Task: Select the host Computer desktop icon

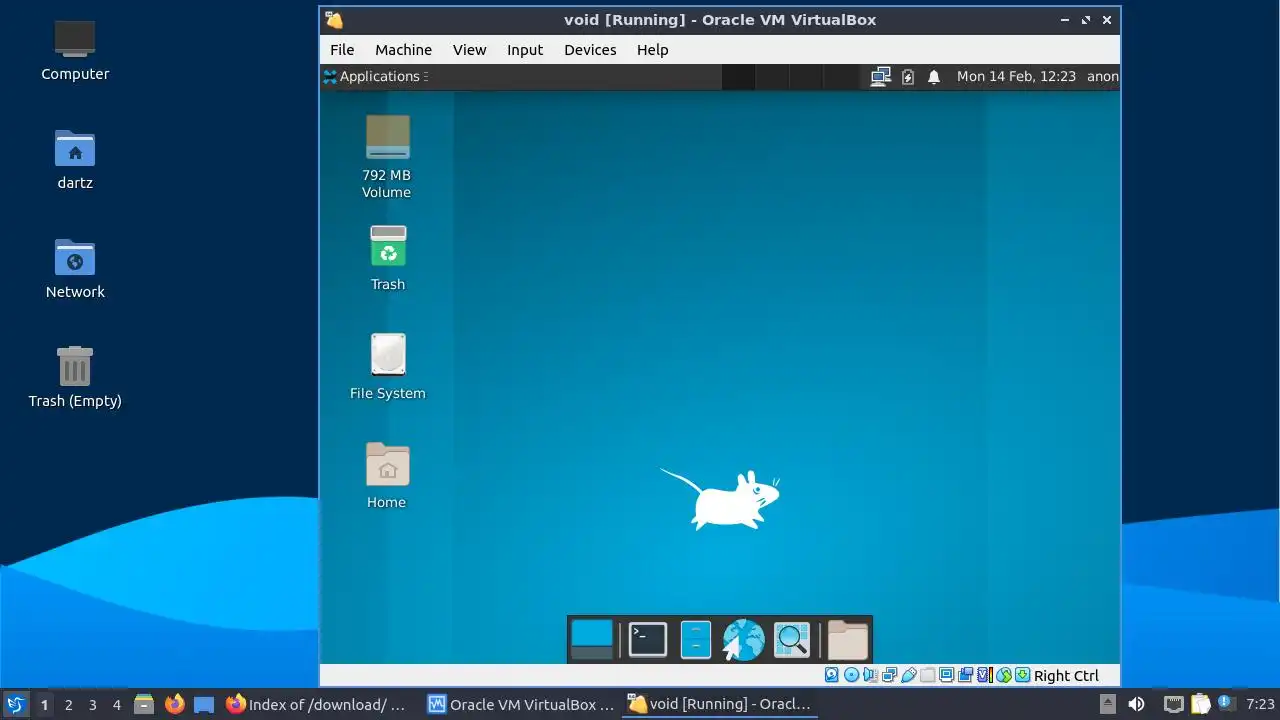Action: pos(75,50)
